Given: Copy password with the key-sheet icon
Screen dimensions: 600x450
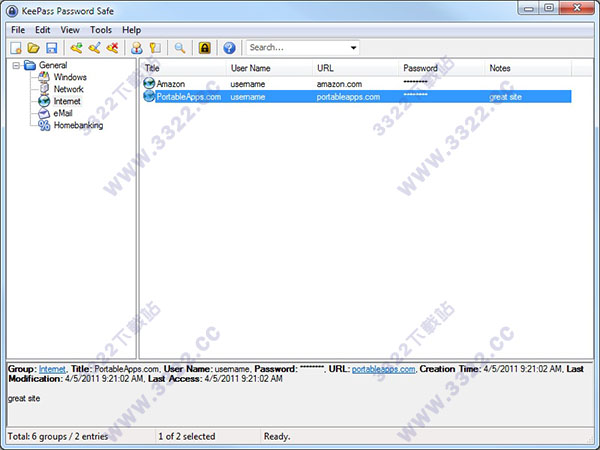Looking at the screenshot, I should click(155, 48).
